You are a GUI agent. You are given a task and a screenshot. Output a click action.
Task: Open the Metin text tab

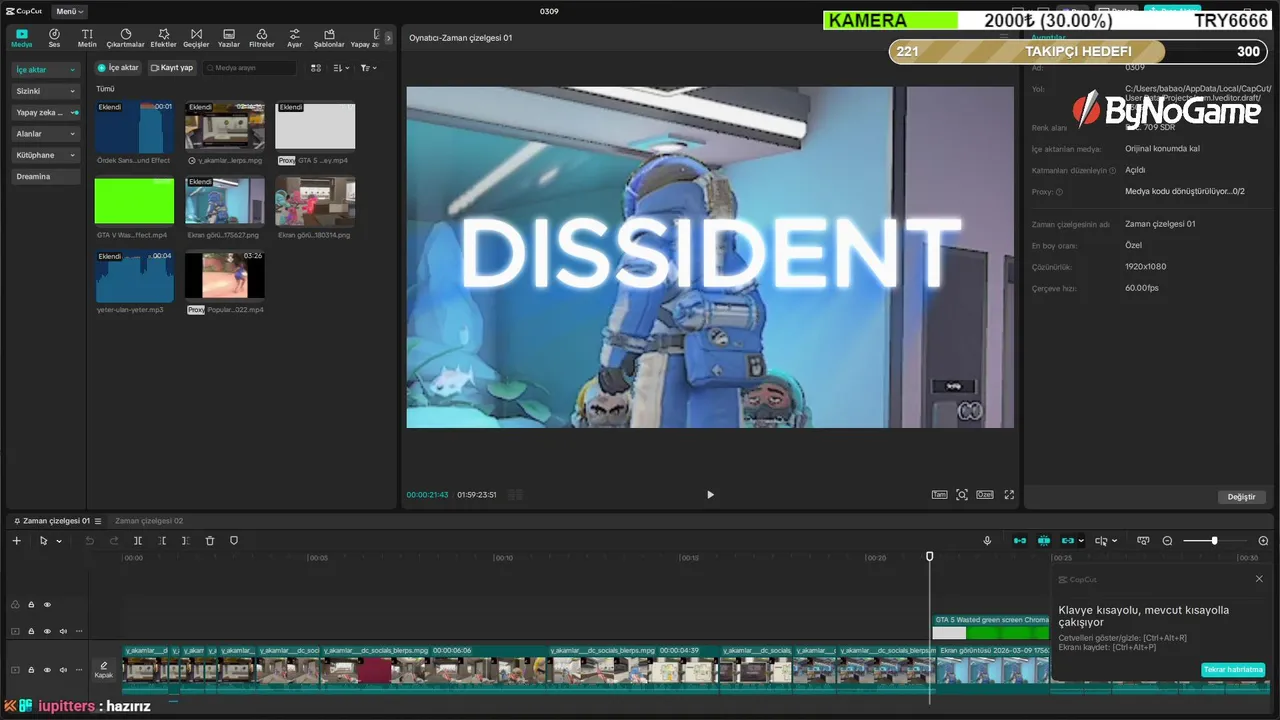[87, 38]
